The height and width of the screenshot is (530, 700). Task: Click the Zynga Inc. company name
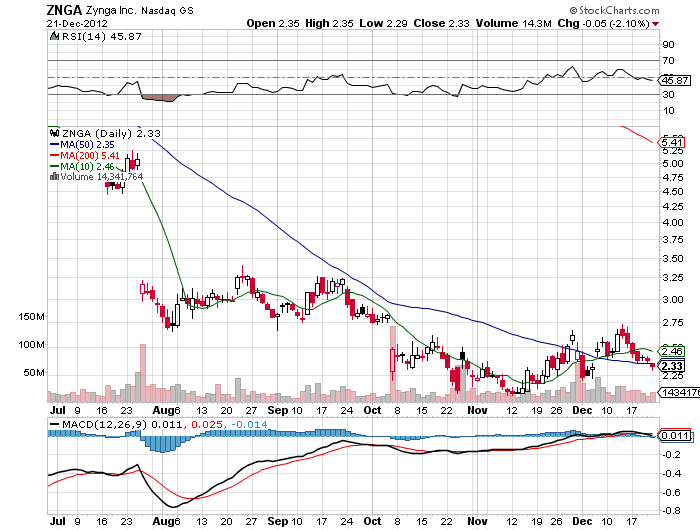pyautogui.click(x=110, y=10)
